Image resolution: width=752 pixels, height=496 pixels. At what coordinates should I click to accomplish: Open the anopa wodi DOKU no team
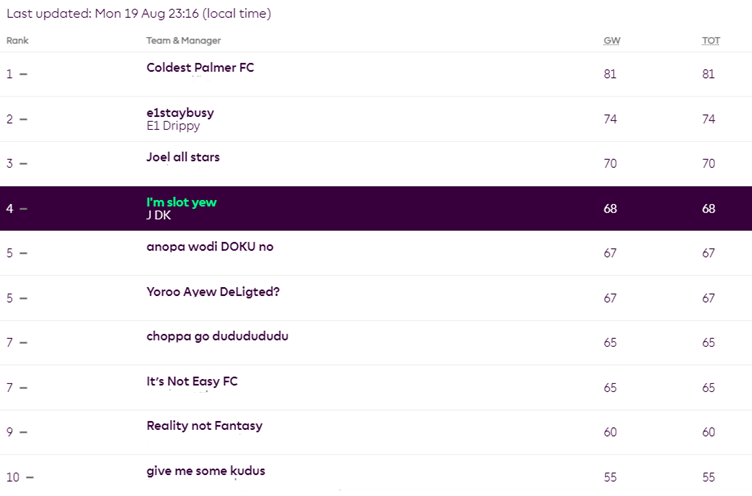tap(209, 247)
